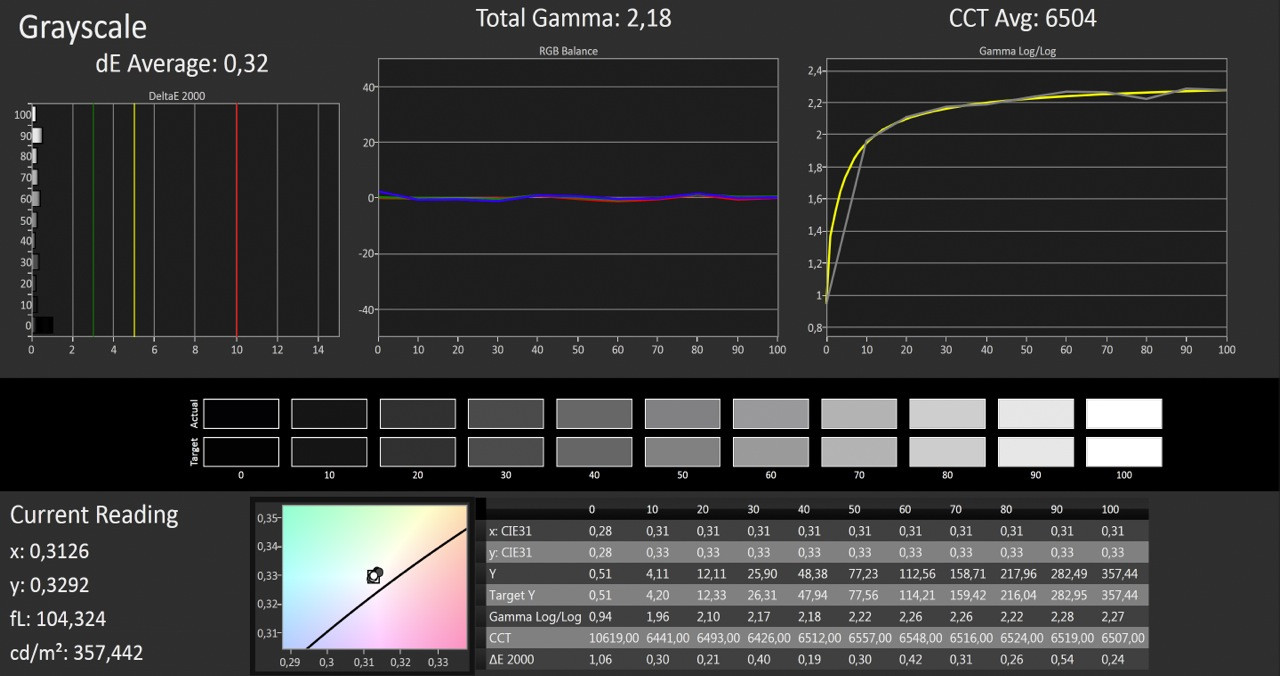Click the Target swatch for 40 level
This screenshot has width=1280, height=676.
click(x=594, y=452)
